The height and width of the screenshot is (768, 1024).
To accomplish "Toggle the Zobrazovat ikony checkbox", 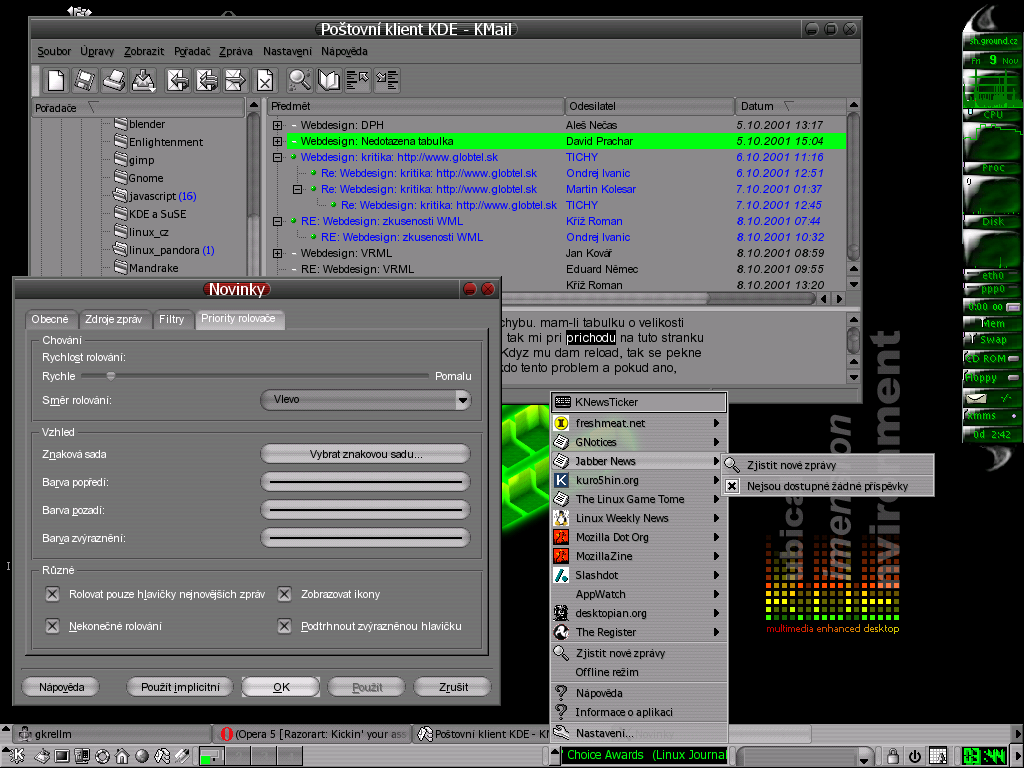I will click(x=284, y=594).
